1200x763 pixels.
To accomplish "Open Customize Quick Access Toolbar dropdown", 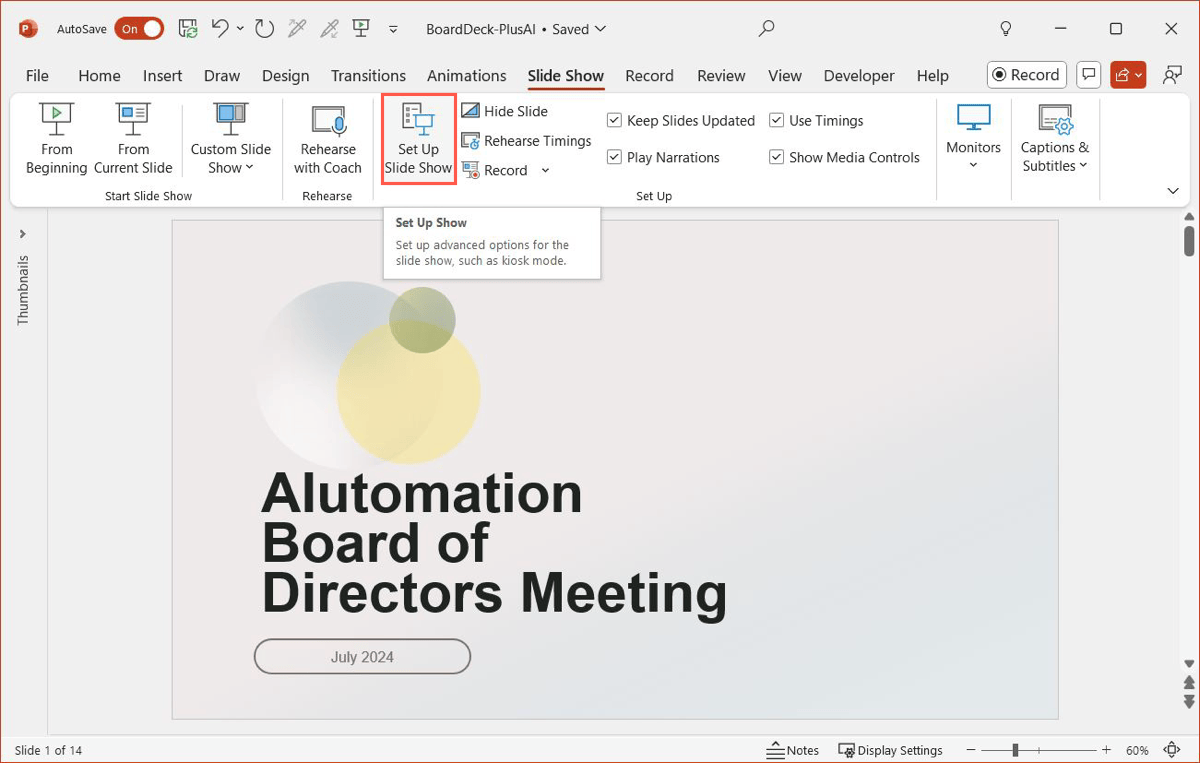I will tap(393, 29).
